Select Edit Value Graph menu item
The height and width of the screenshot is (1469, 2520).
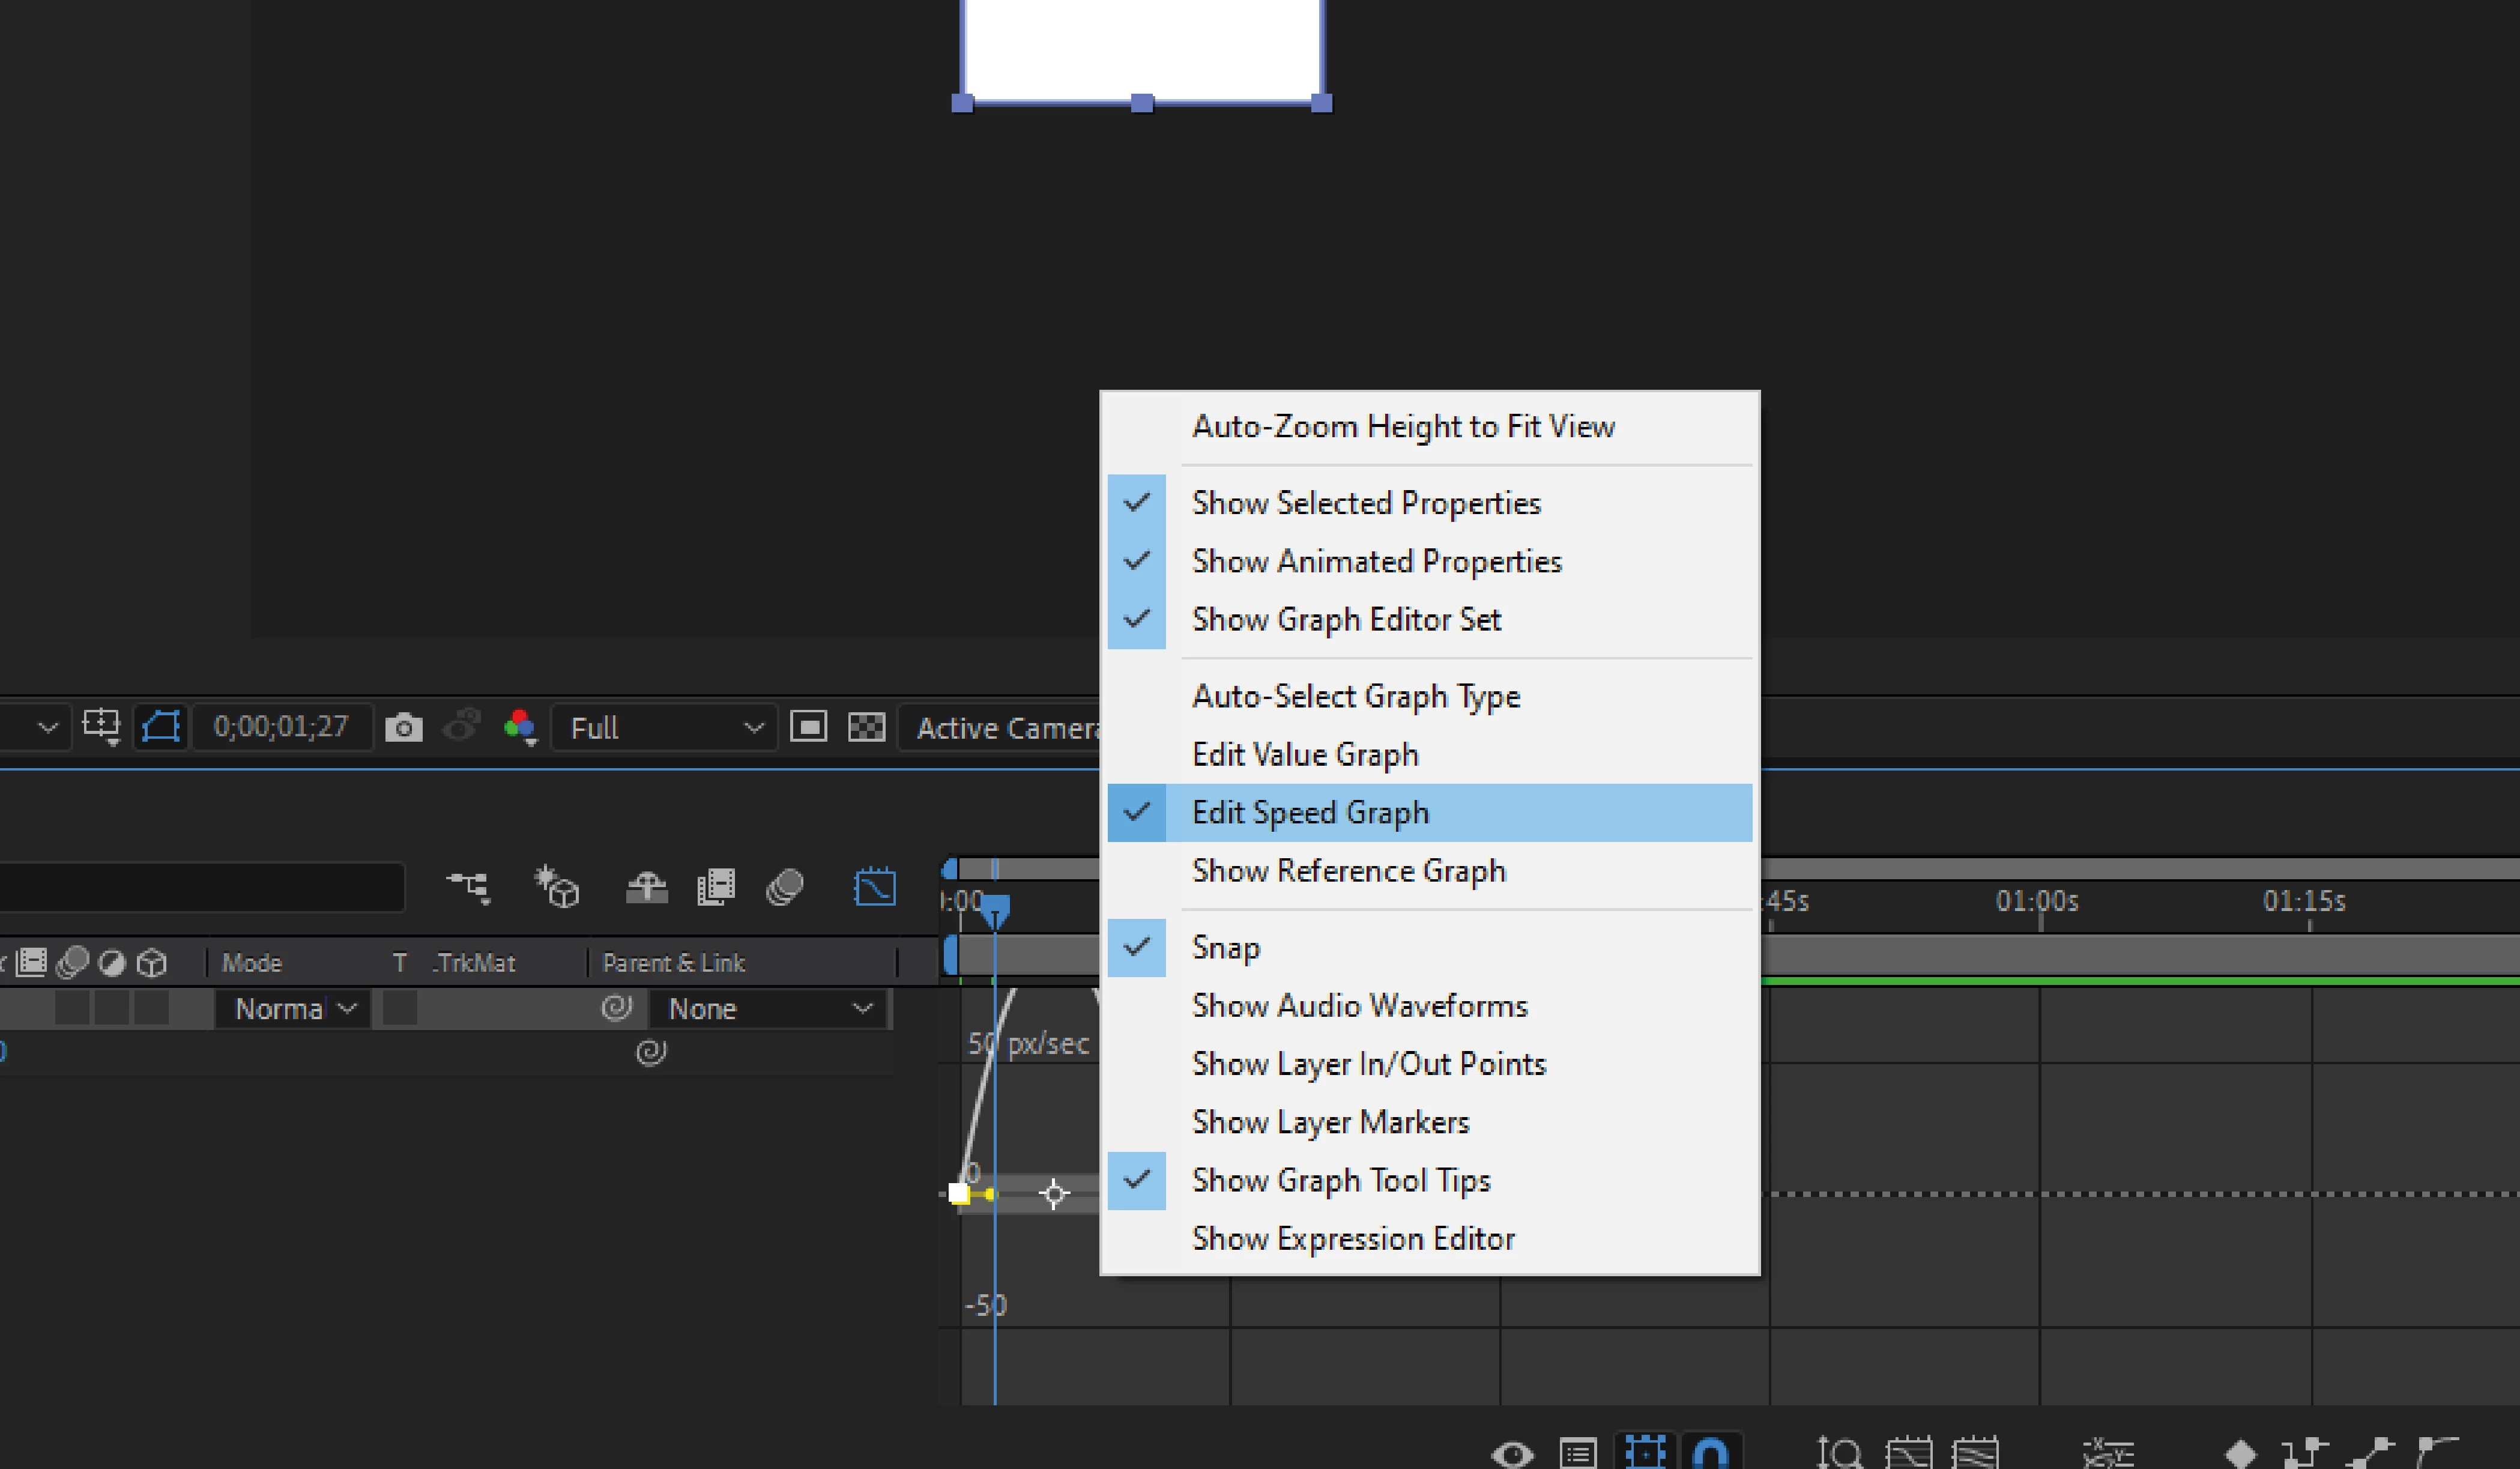[1304, 755]
